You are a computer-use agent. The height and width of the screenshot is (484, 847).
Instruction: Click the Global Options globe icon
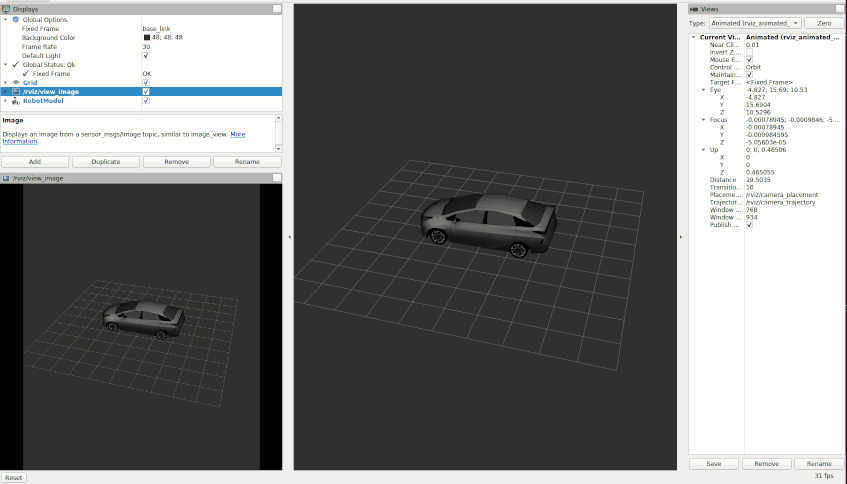click(x=16, y=19)
